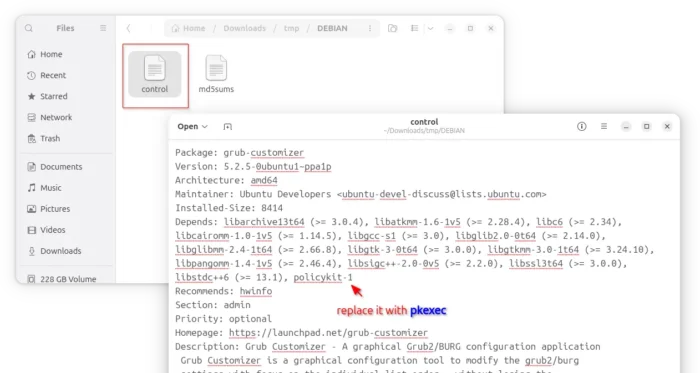Go back using the Files back arrow
The height and width of the screenshot is (373, 700).
click(x=128, y=28)
